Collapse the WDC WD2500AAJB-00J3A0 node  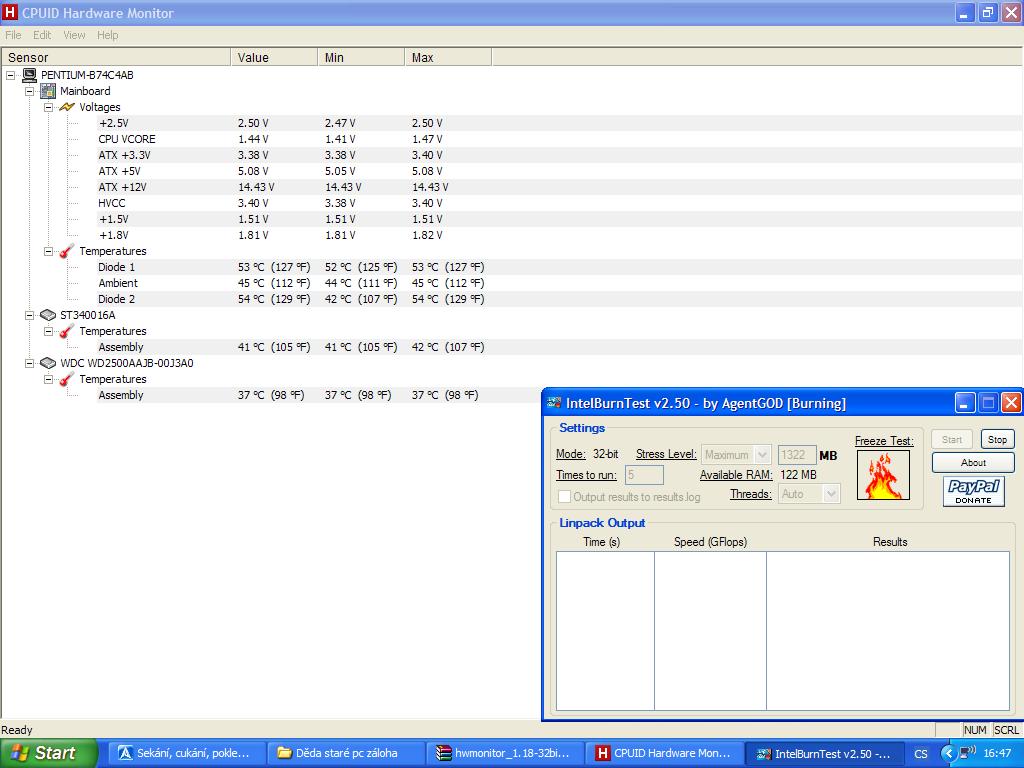tap(29, 363)
